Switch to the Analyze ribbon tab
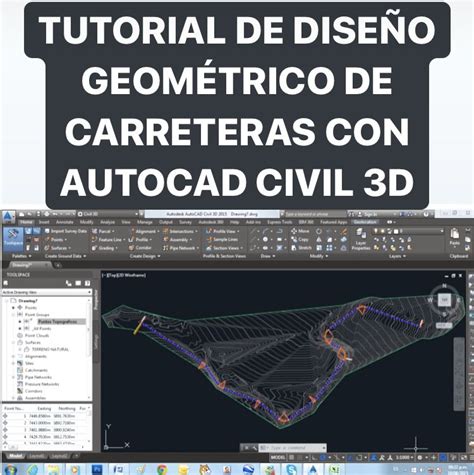Screen dimensions: 474x475 pyautogui.click(x=107, y=222)
